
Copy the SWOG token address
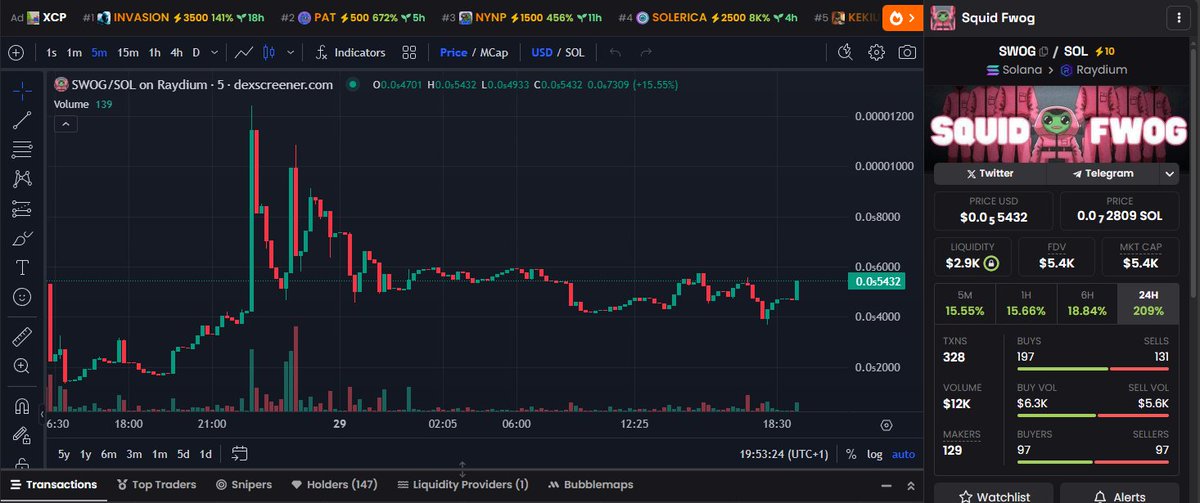pyautogui.click(x=1042, y=51)
